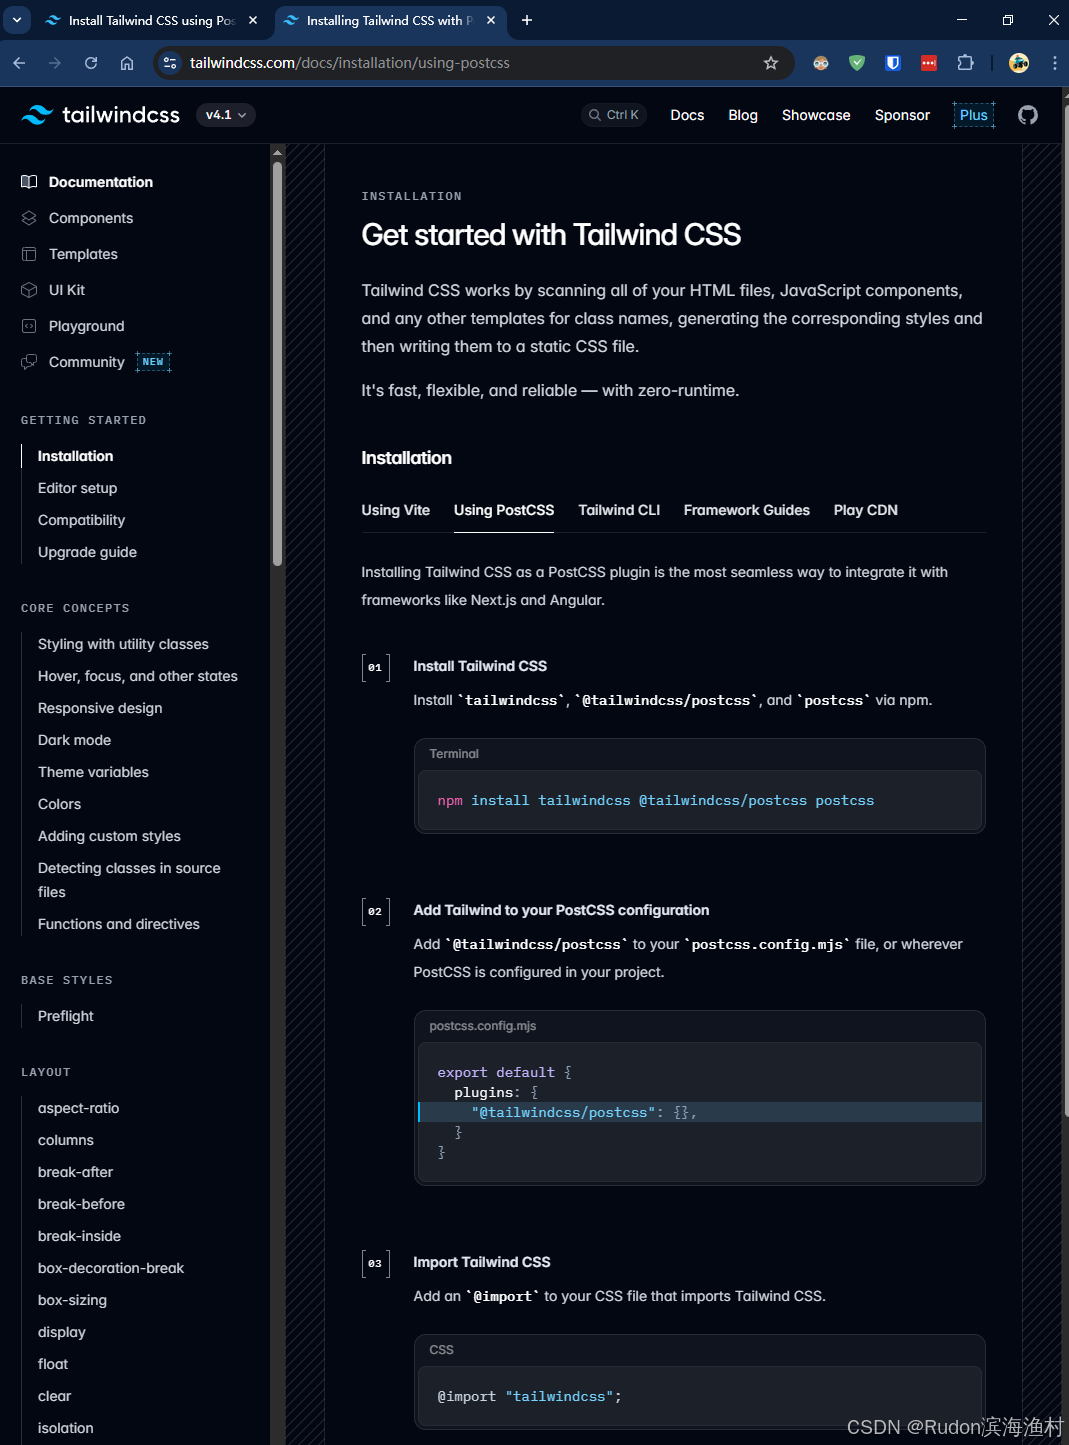Click the @import "tailwindcss" code line
1069x1445 pixels.
pyautogui.click(x=529, y=1396)
